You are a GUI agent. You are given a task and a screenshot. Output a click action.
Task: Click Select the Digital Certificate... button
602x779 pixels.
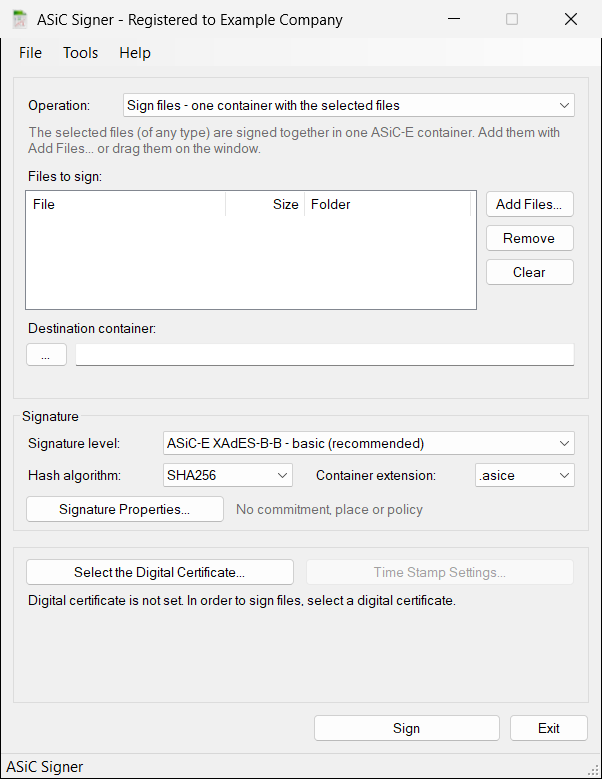[160, 572]
